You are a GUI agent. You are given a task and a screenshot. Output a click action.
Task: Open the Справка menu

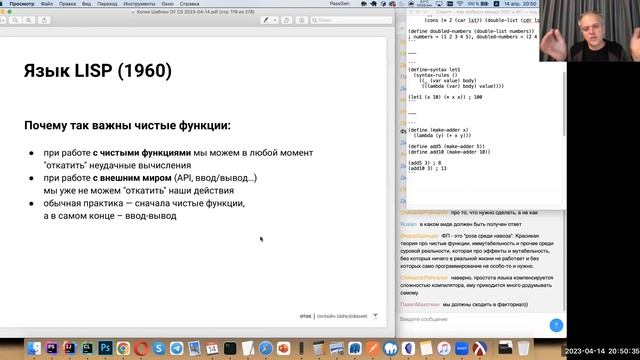189,4
